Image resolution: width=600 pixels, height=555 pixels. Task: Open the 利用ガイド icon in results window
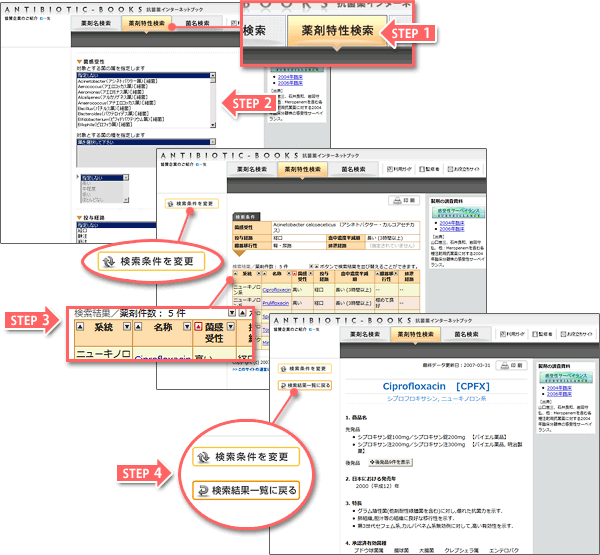pyautogui.click(x=399, y=169)
